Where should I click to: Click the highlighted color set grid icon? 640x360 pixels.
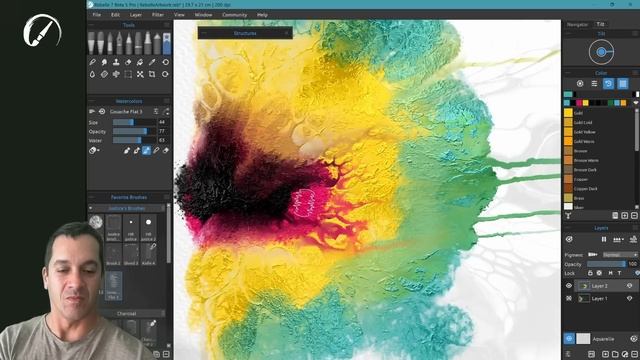click(x=622, y=84)
